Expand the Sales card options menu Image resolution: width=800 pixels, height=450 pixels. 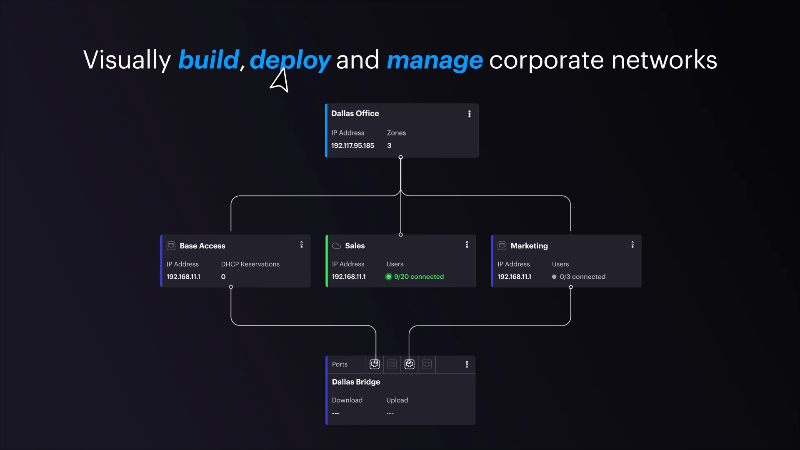point(466,245)
